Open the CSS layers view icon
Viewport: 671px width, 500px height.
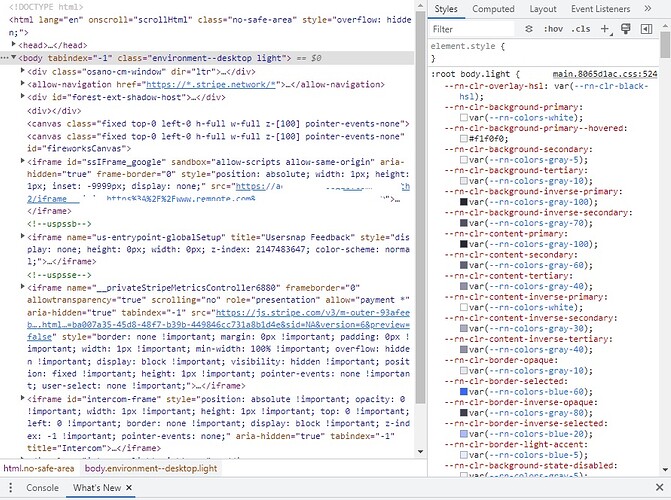529,29
